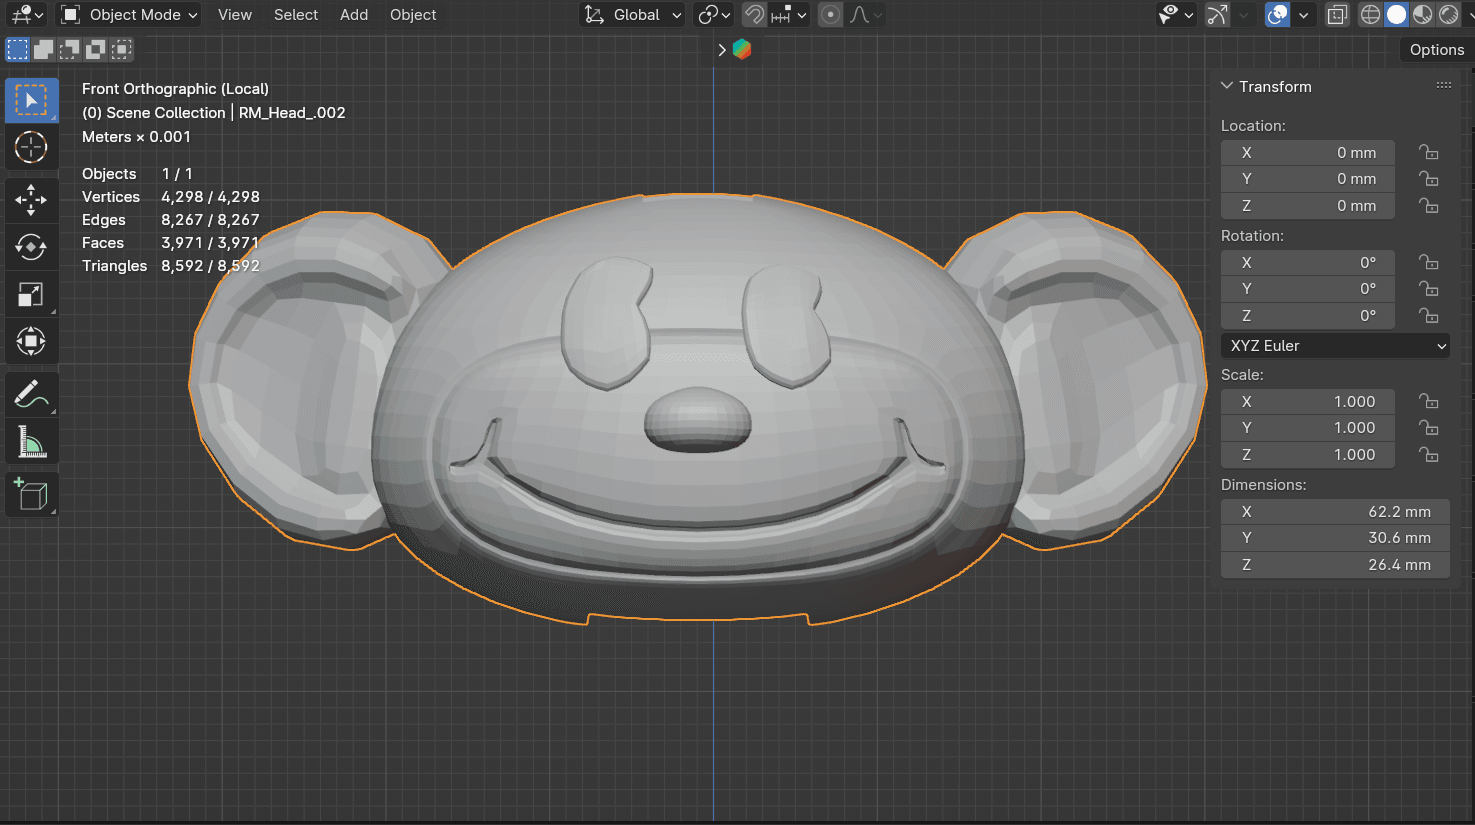Set selection mode to subtract
The height and width of the screenshot is (825, 1475).
click(69, 49)
